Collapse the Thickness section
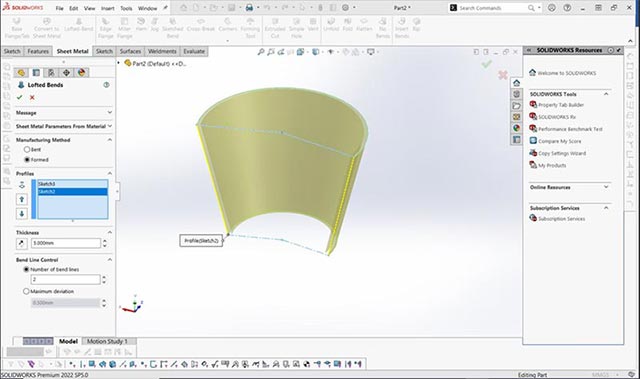This screenshot has width=640, height=379. click(x=109, y=232)
